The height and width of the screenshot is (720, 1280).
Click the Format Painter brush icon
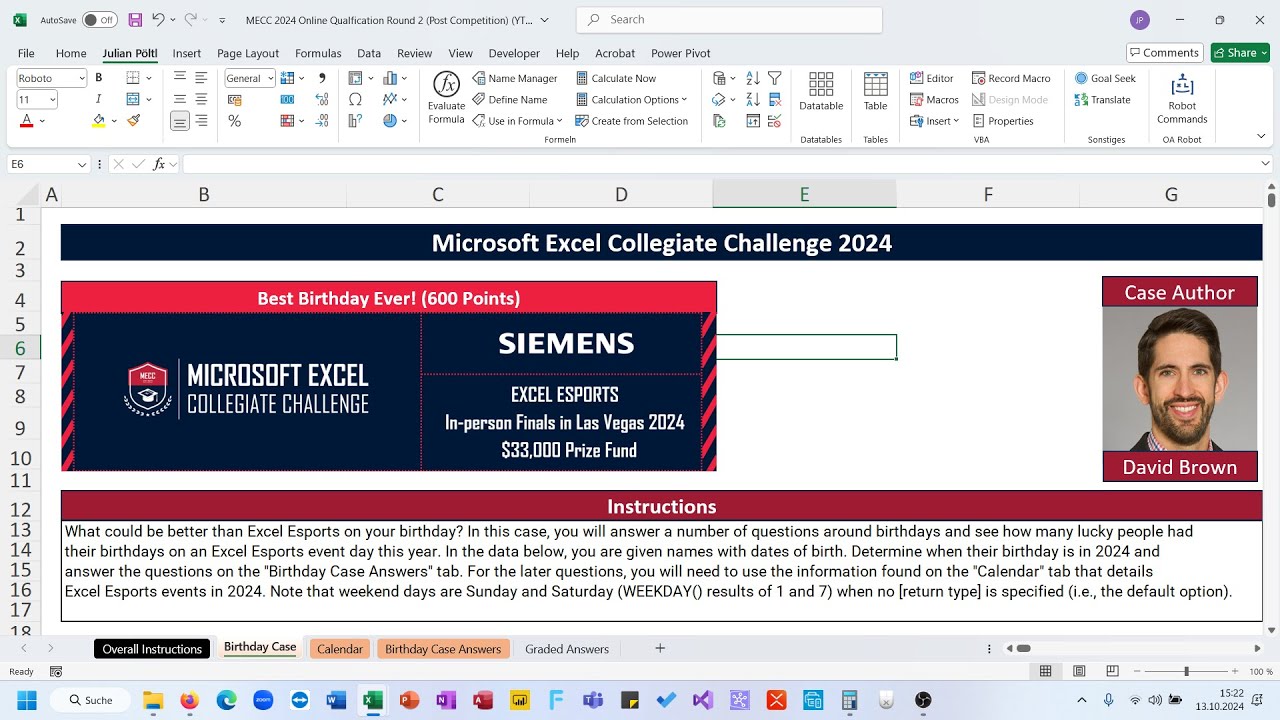tap(133, 121)
